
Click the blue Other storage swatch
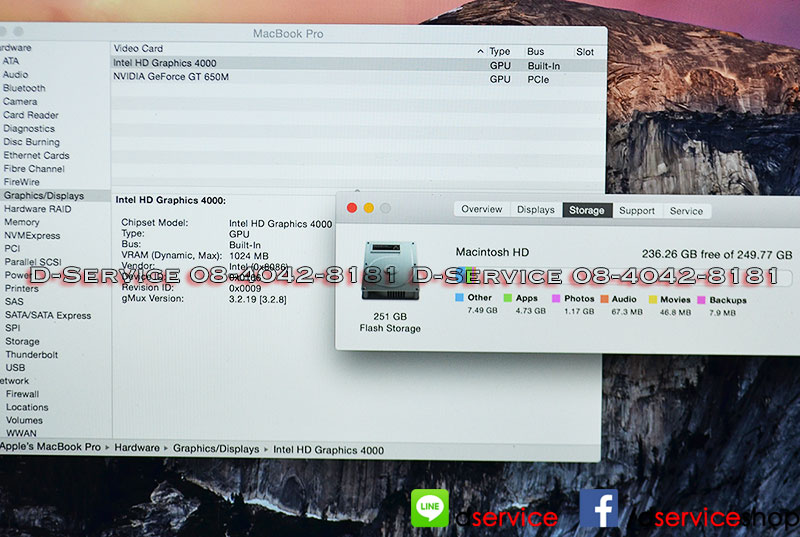click(459, 297)
